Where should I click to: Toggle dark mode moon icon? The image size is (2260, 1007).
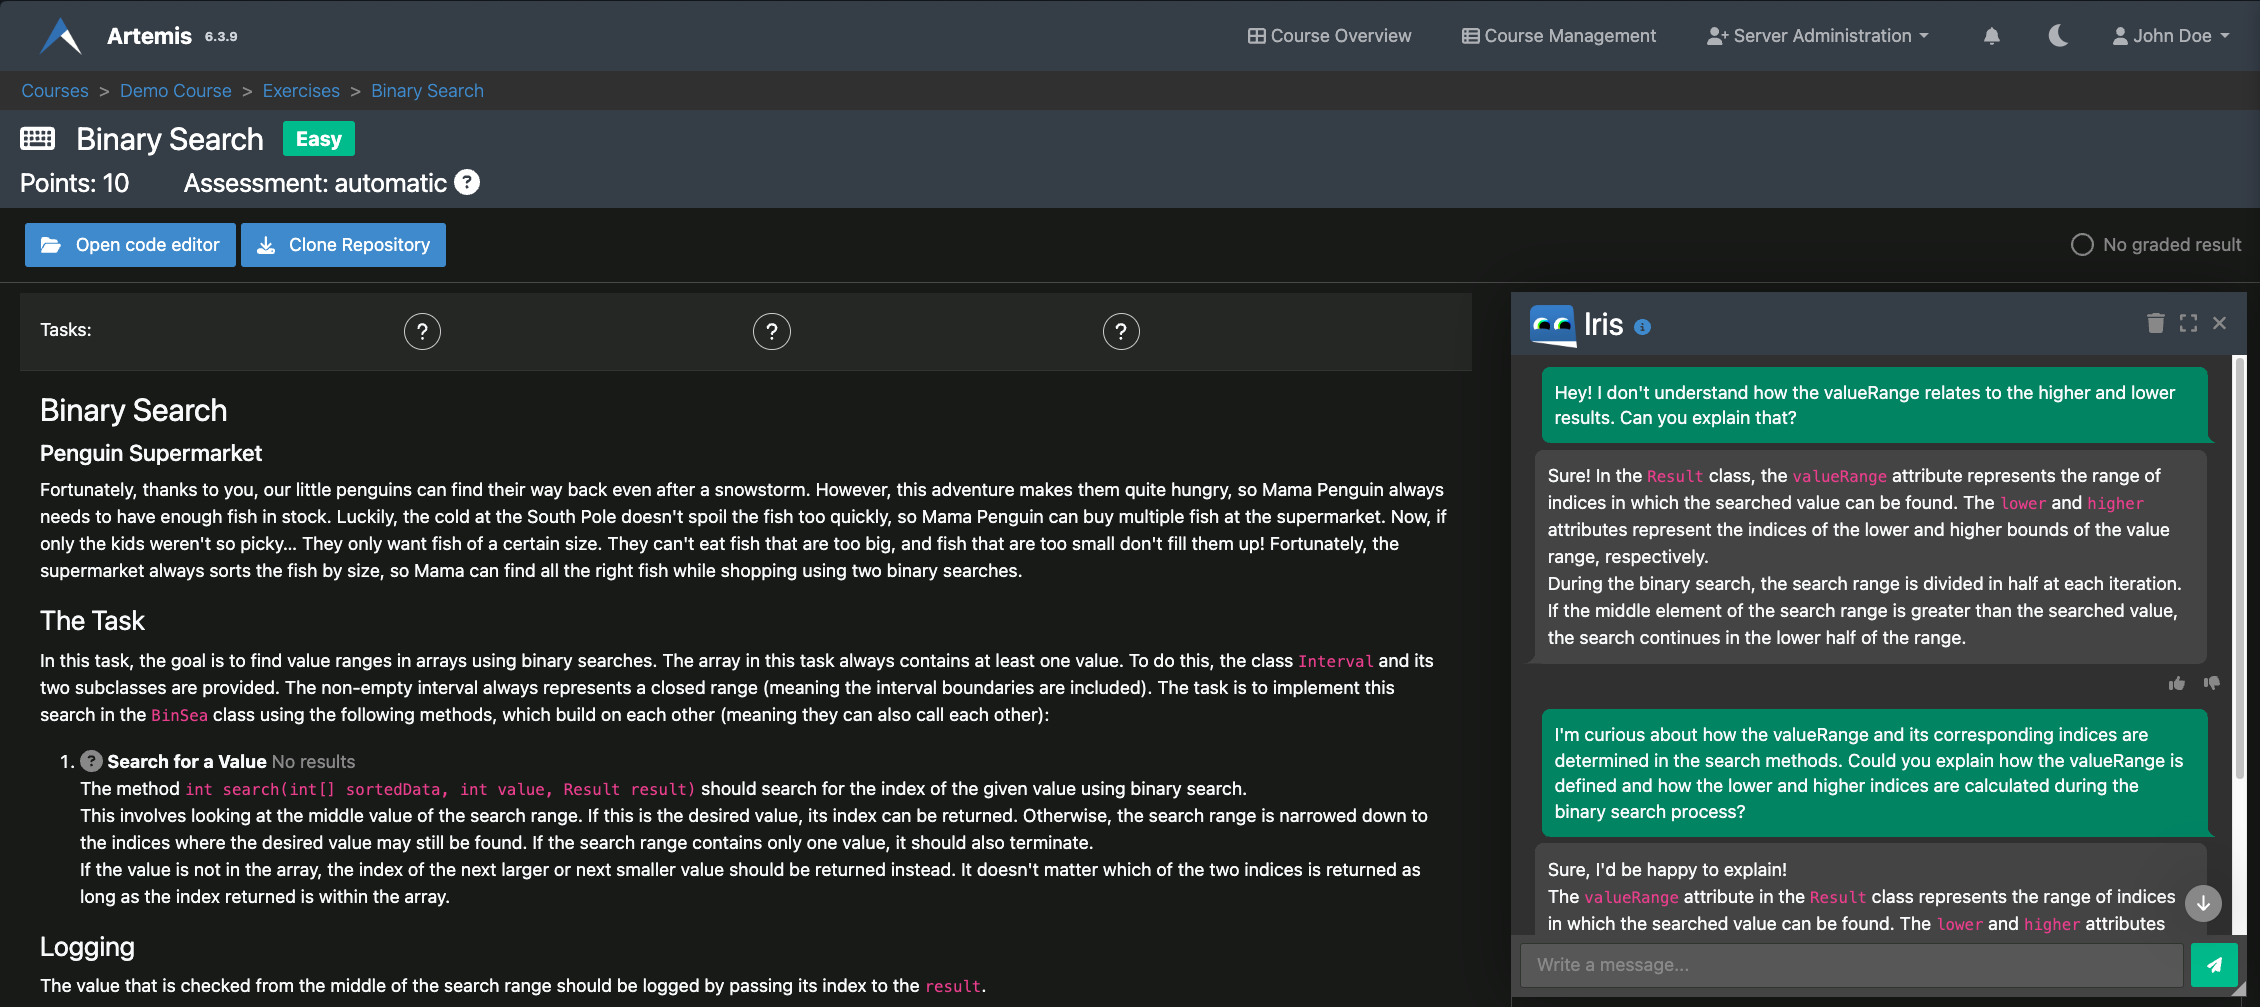[x=2058, y=36]
